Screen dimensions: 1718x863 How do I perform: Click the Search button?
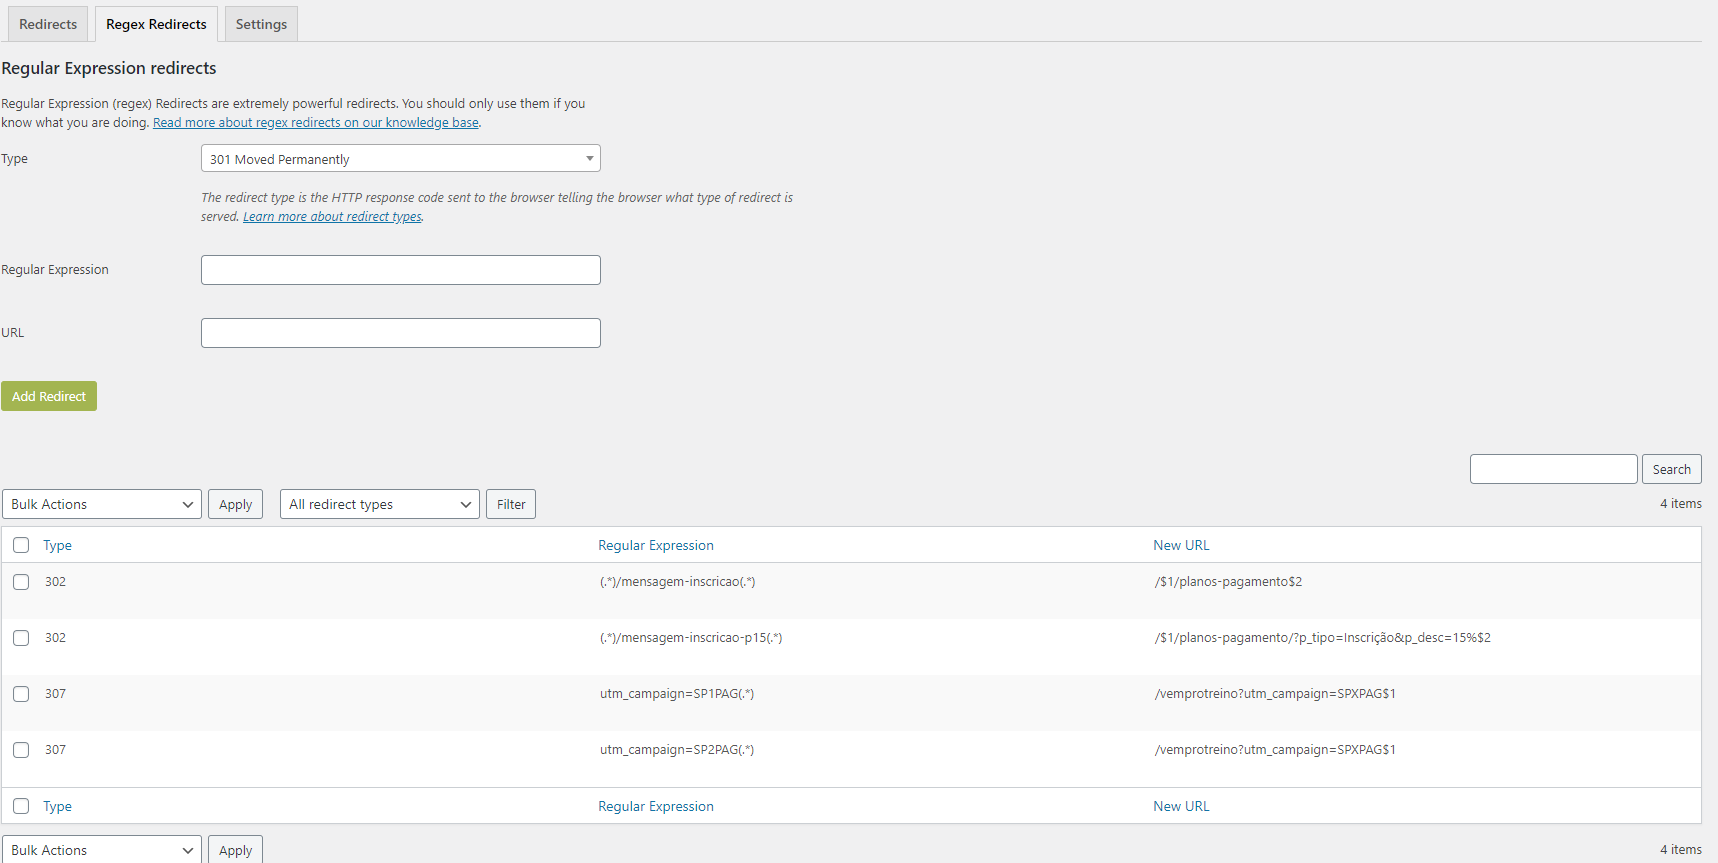pos(1671,469)
